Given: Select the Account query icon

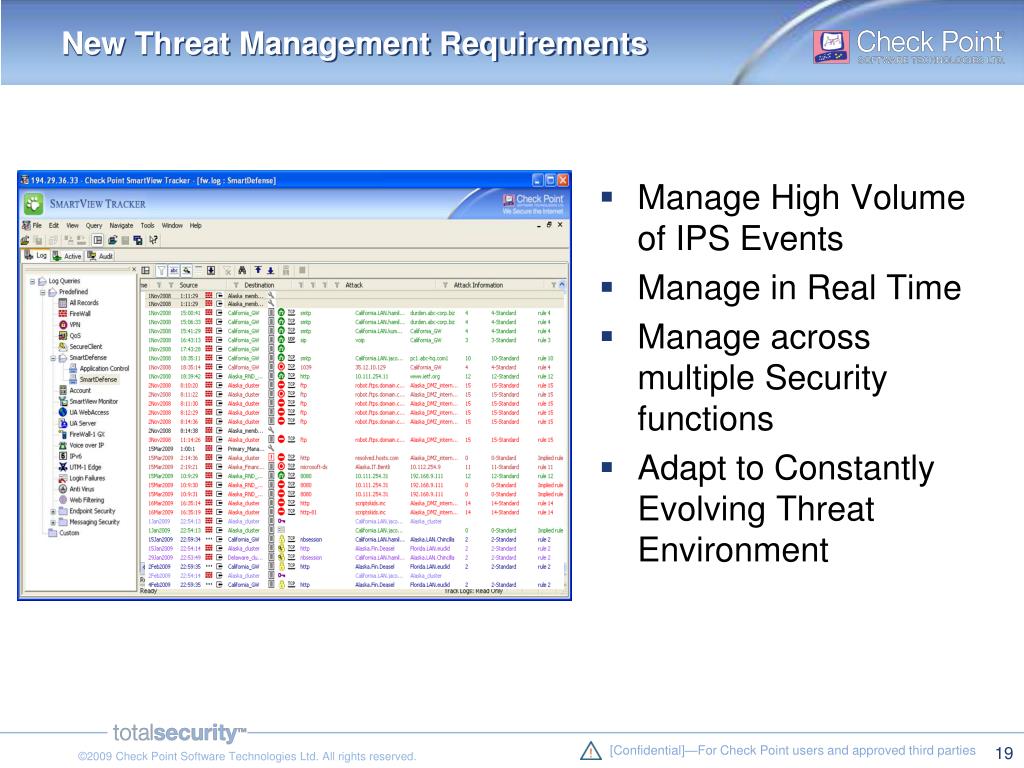Looking at the screenshot, I should pyautogui.click(x=63, y=391).
